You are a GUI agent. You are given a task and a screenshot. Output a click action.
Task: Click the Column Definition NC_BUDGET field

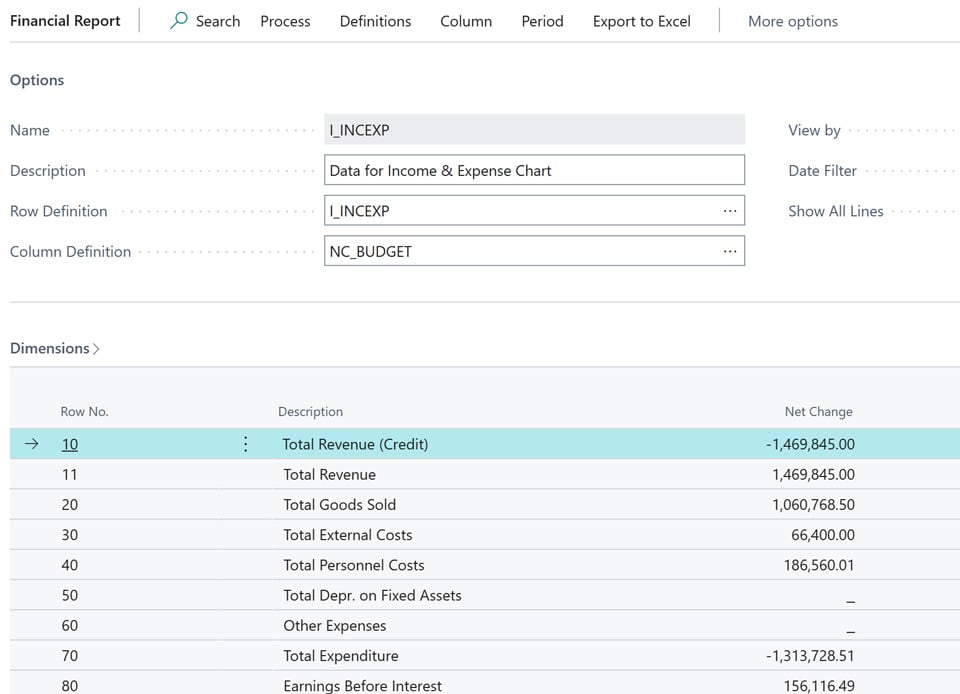click(x=534, y=251)
